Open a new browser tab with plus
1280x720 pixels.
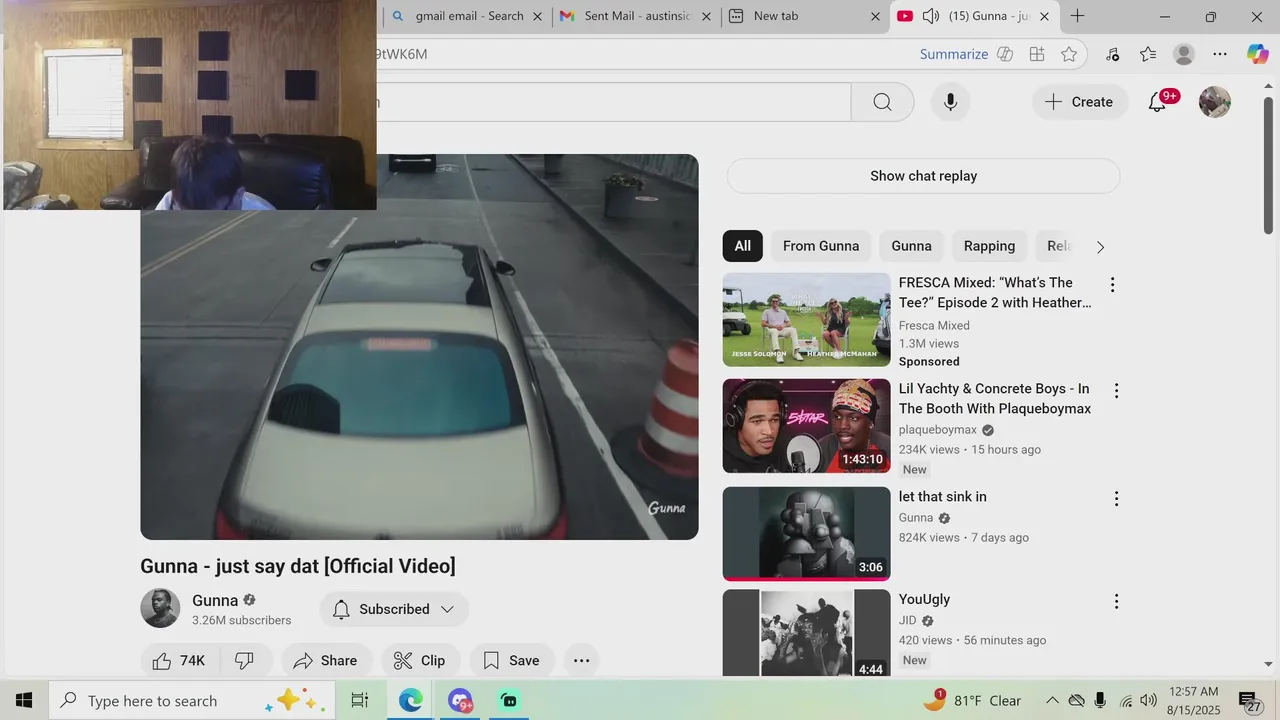pos(1077,16)
